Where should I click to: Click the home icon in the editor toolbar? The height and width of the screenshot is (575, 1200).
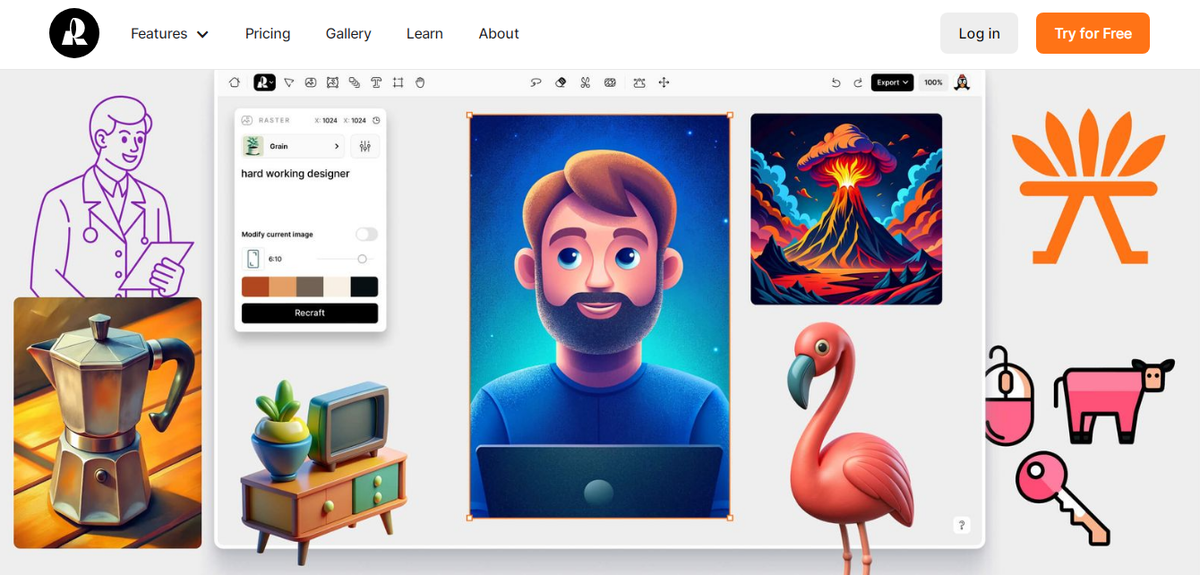(235, 82)
